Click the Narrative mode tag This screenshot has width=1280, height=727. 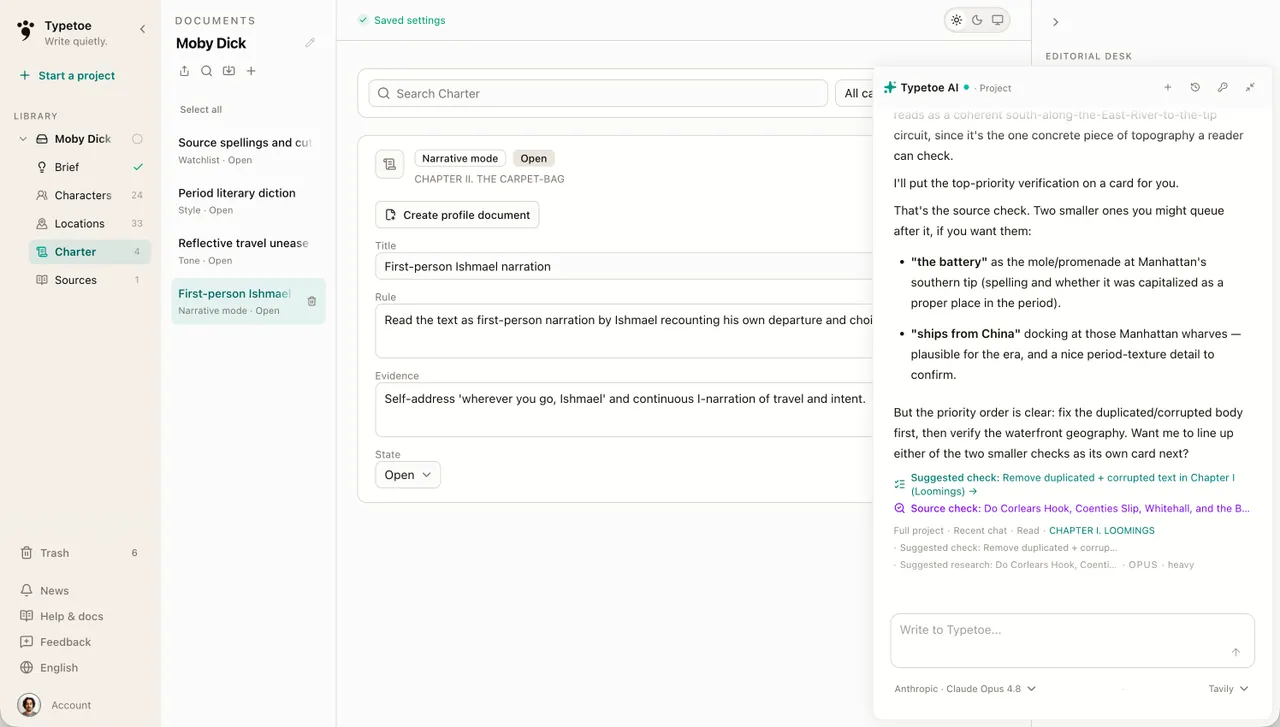[460, 158]
